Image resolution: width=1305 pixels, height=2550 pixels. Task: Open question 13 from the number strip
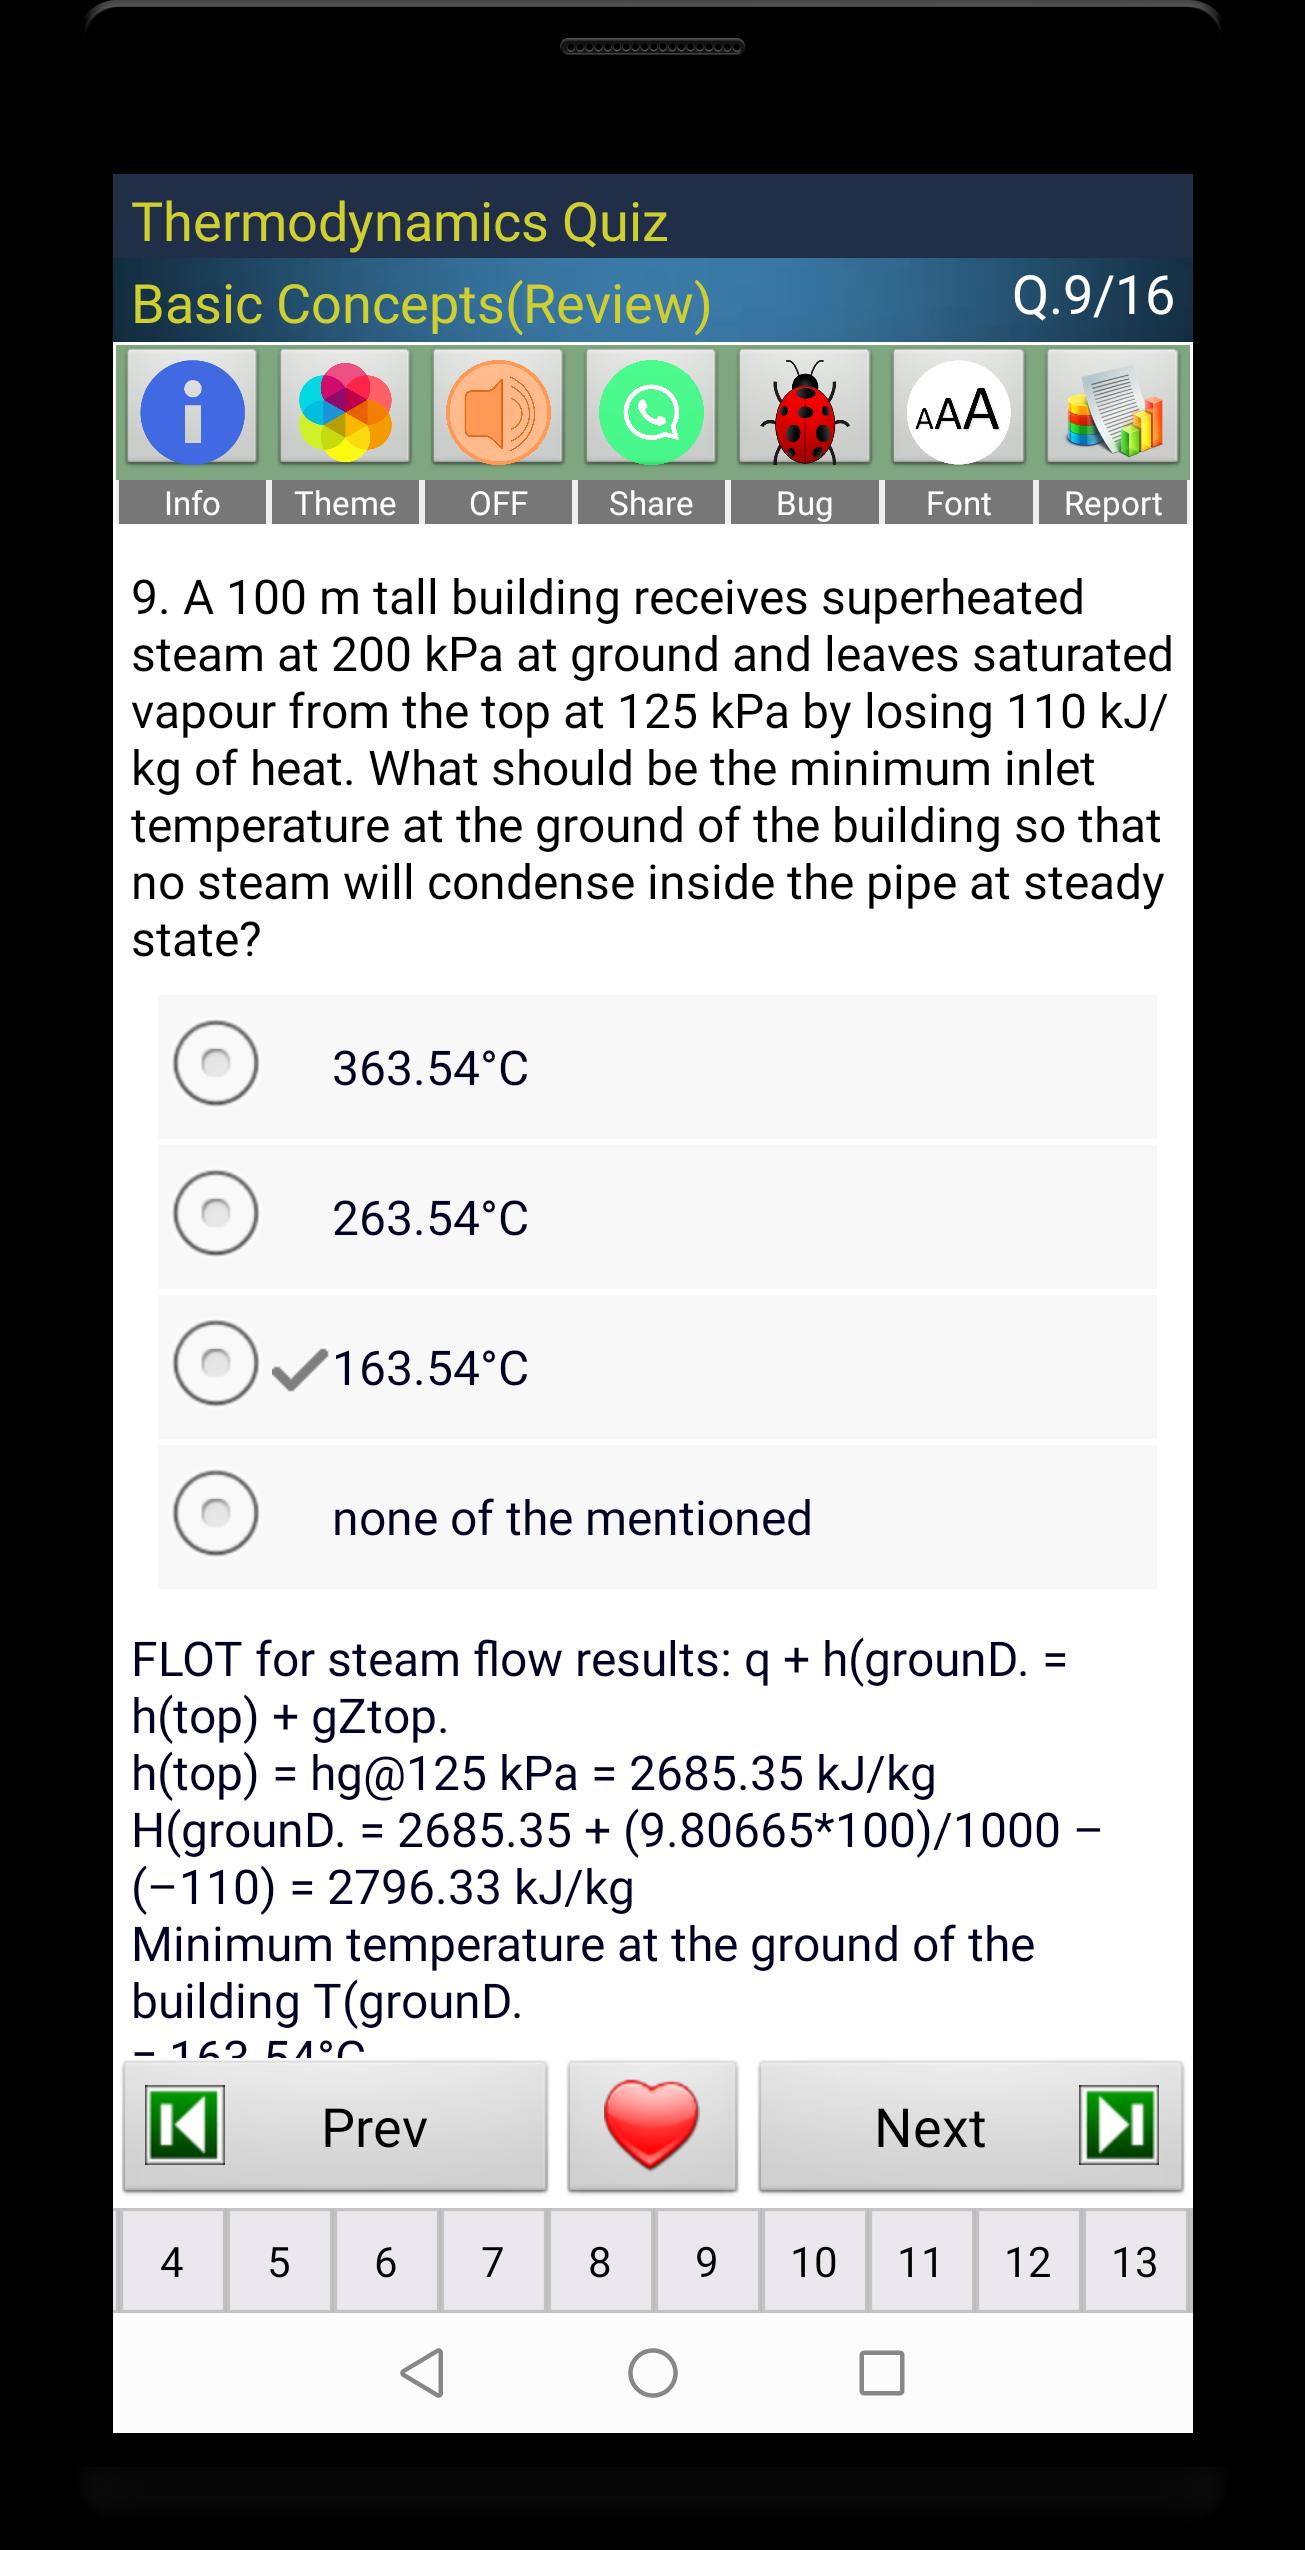point(1134,2262)
